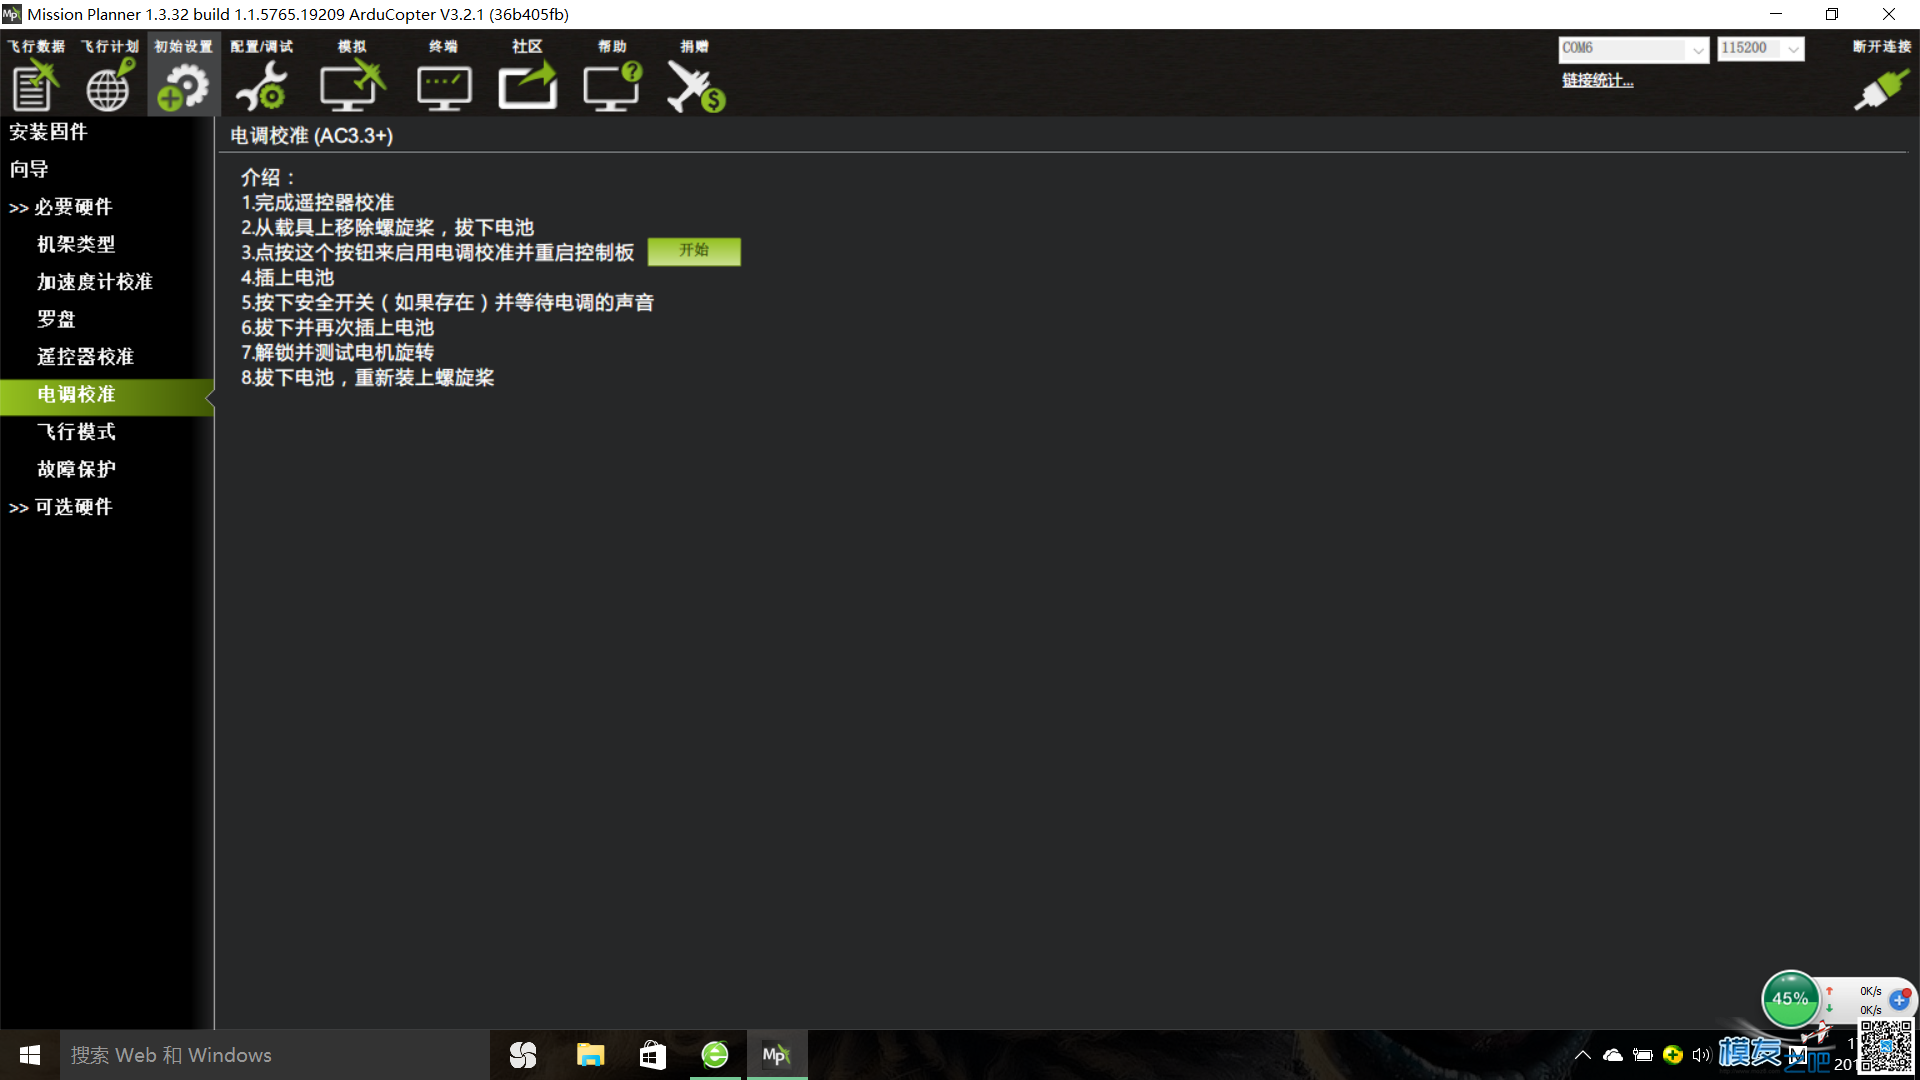This screenshot has width=1920, height=1080.
Task: Click the yellow-green security tray icon
Action: pyautogui.click(x=1672, y=1055)
